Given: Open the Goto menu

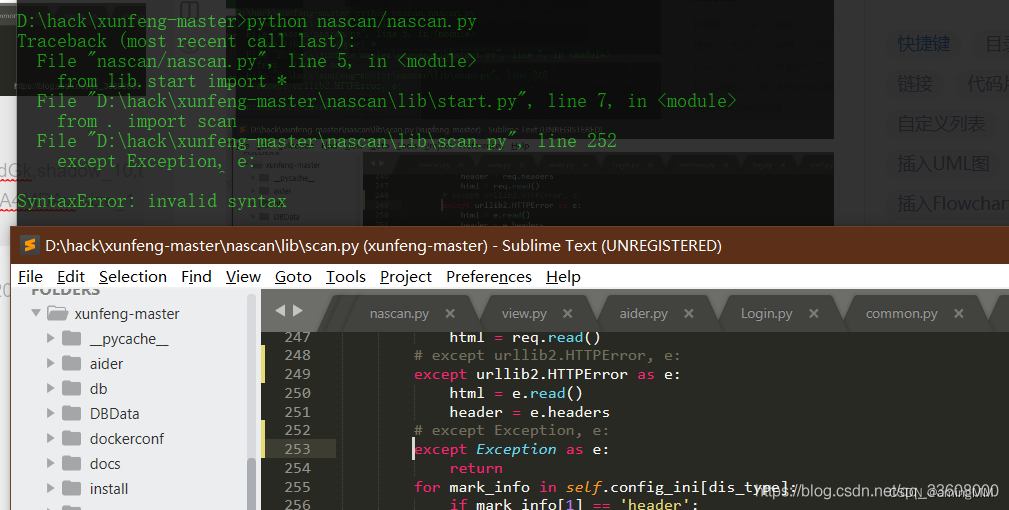Looking at the screenshot, I should pos(293,277).
